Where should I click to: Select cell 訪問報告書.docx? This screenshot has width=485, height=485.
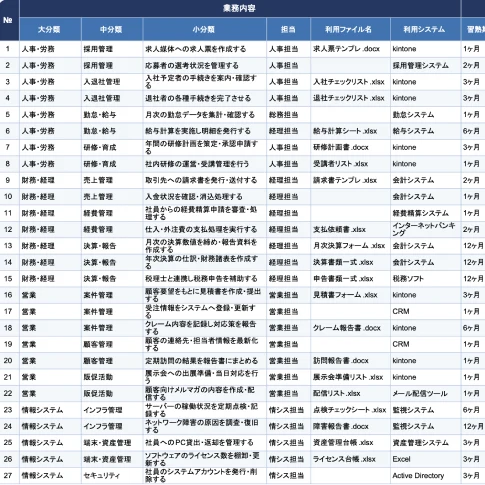click(x=350, y=361)
